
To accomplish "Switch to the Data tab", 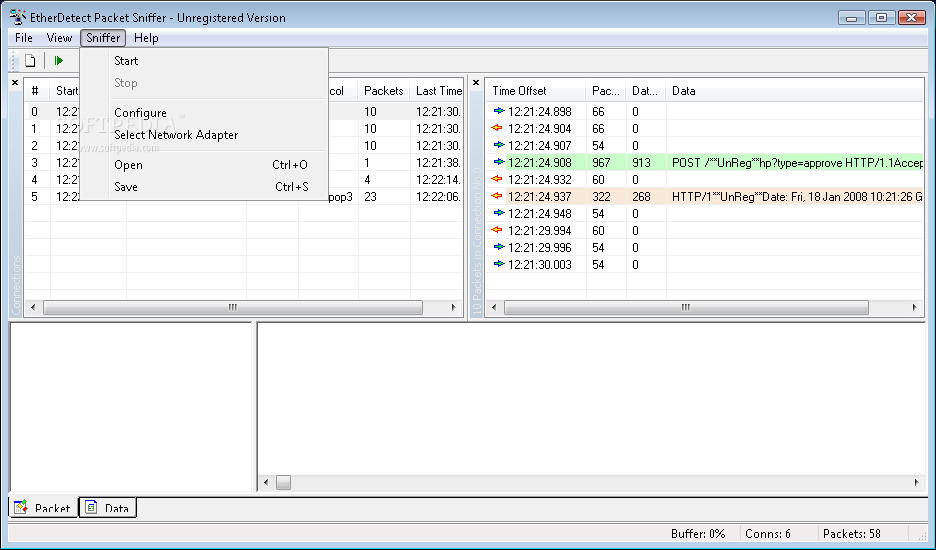I will click(x=107, y=508).
